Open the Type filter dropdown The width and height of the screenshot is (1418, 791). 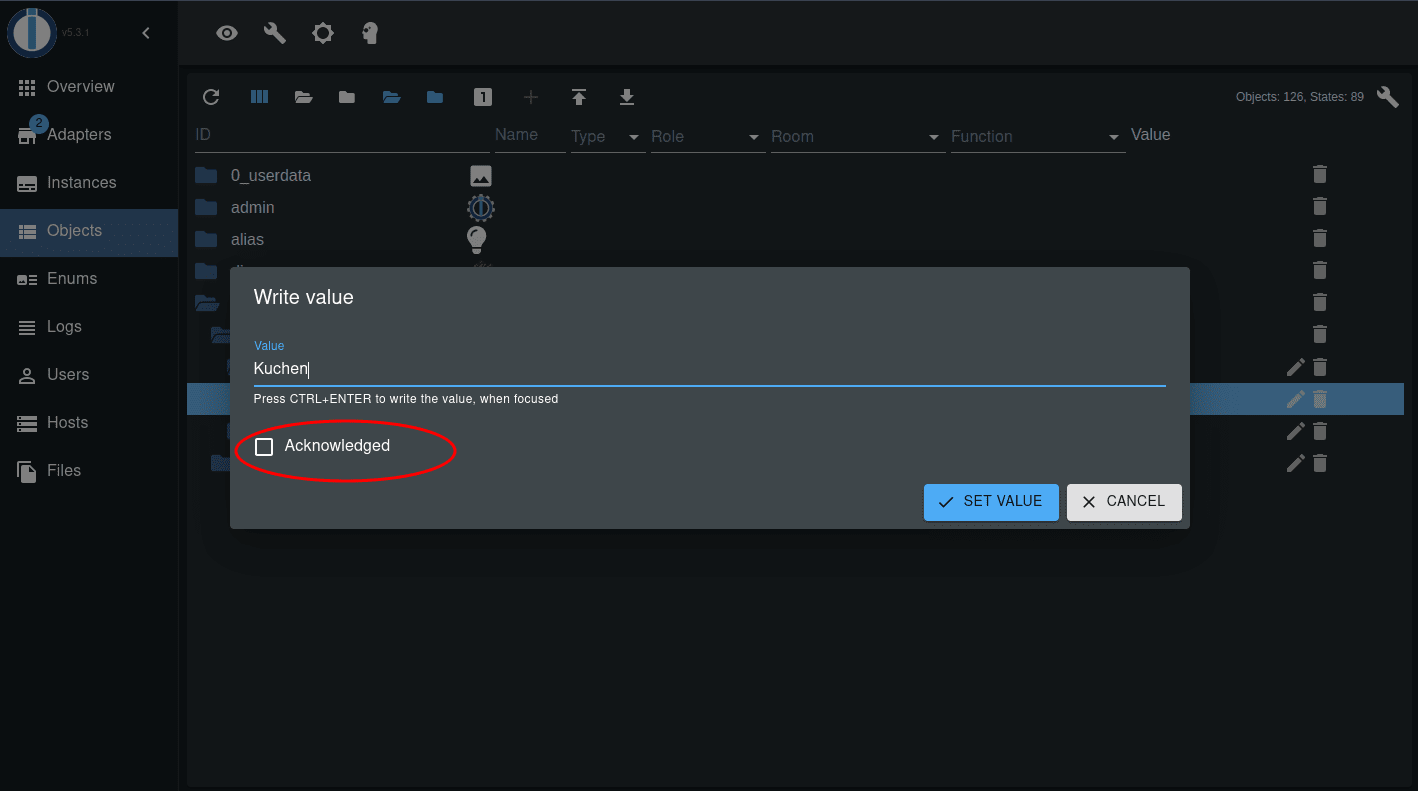(633, 136)
